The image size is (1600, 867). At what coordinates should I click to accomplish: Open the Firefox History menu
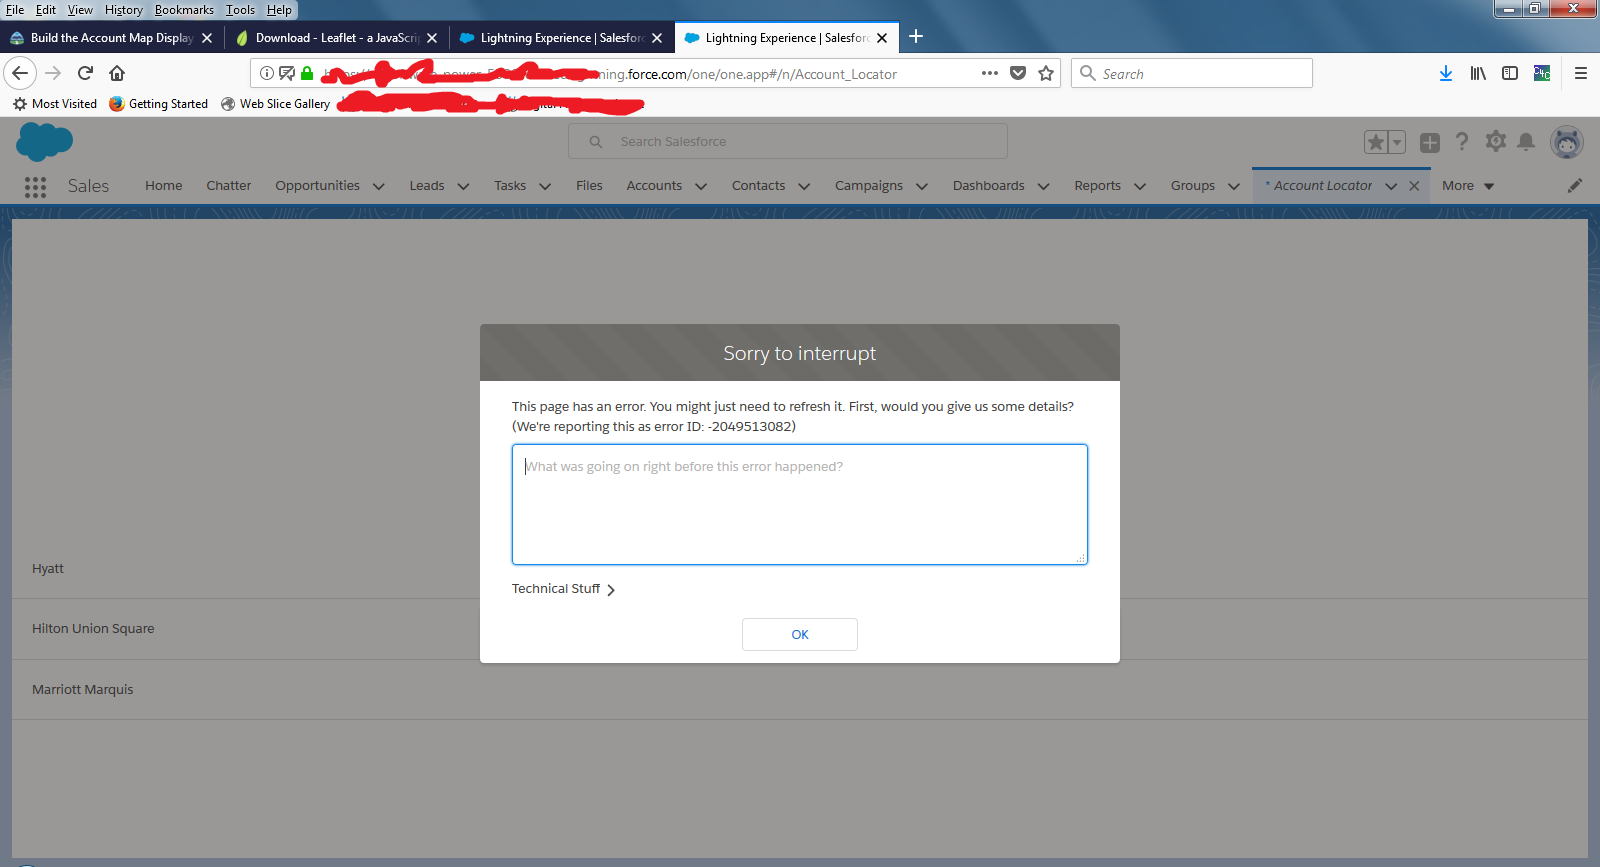pos(124,10)
